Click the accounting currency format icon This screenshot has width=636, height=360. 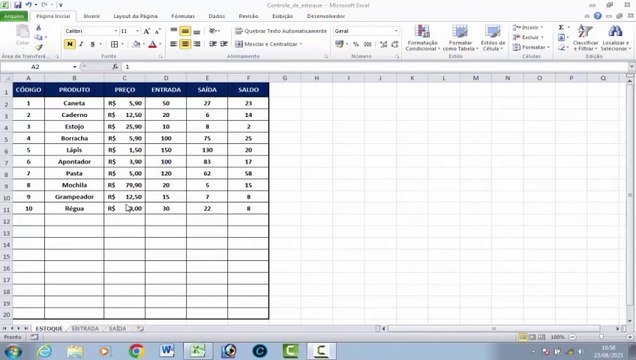pos(339,44)
